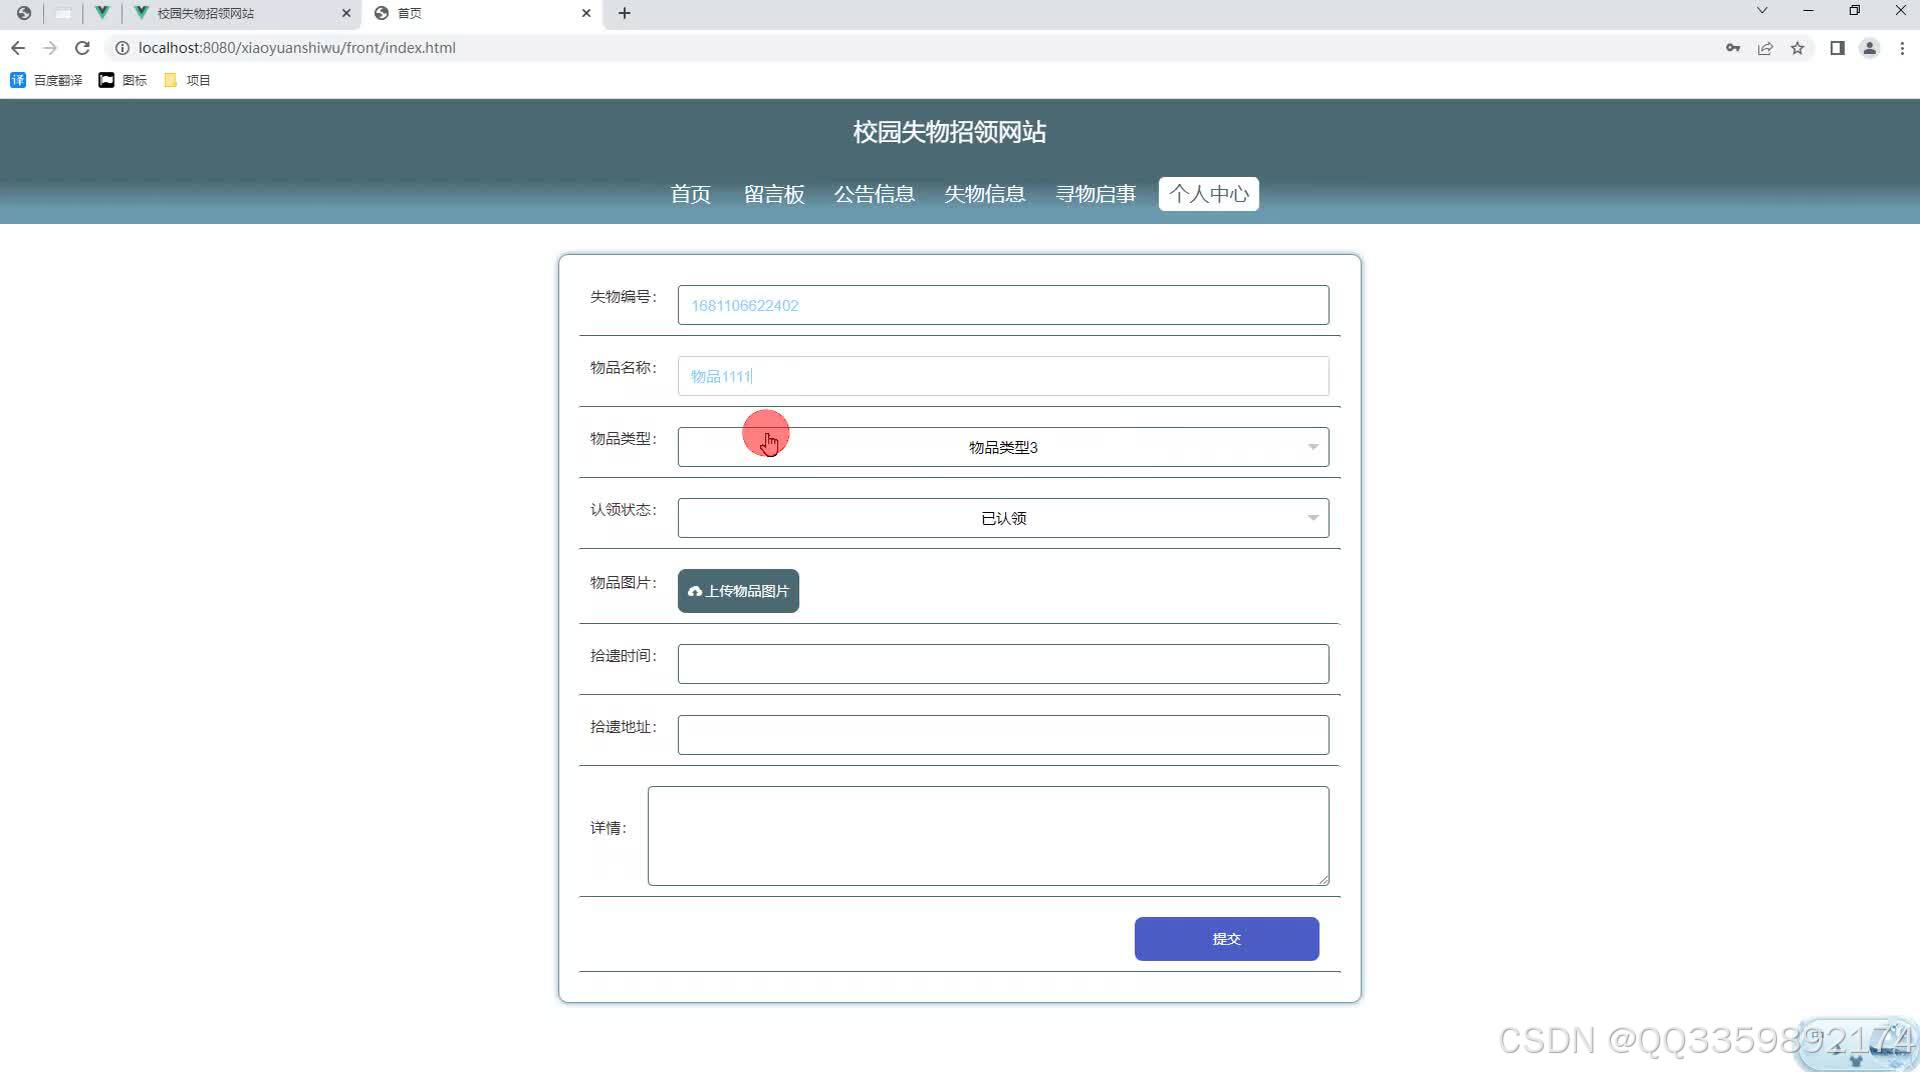Go forward in browser history
The height and width of the screenshot is (1072, 1920).
click(50, 48)
